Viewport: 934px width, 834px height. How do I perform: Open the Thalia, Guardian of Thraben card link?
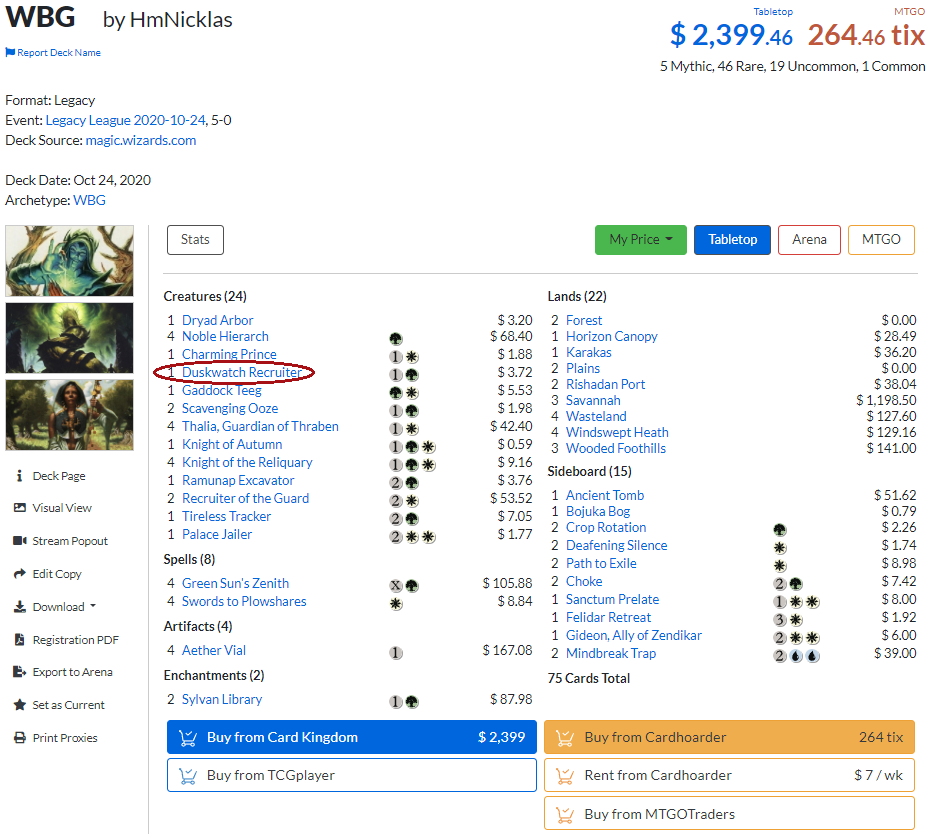pos(260,427)
